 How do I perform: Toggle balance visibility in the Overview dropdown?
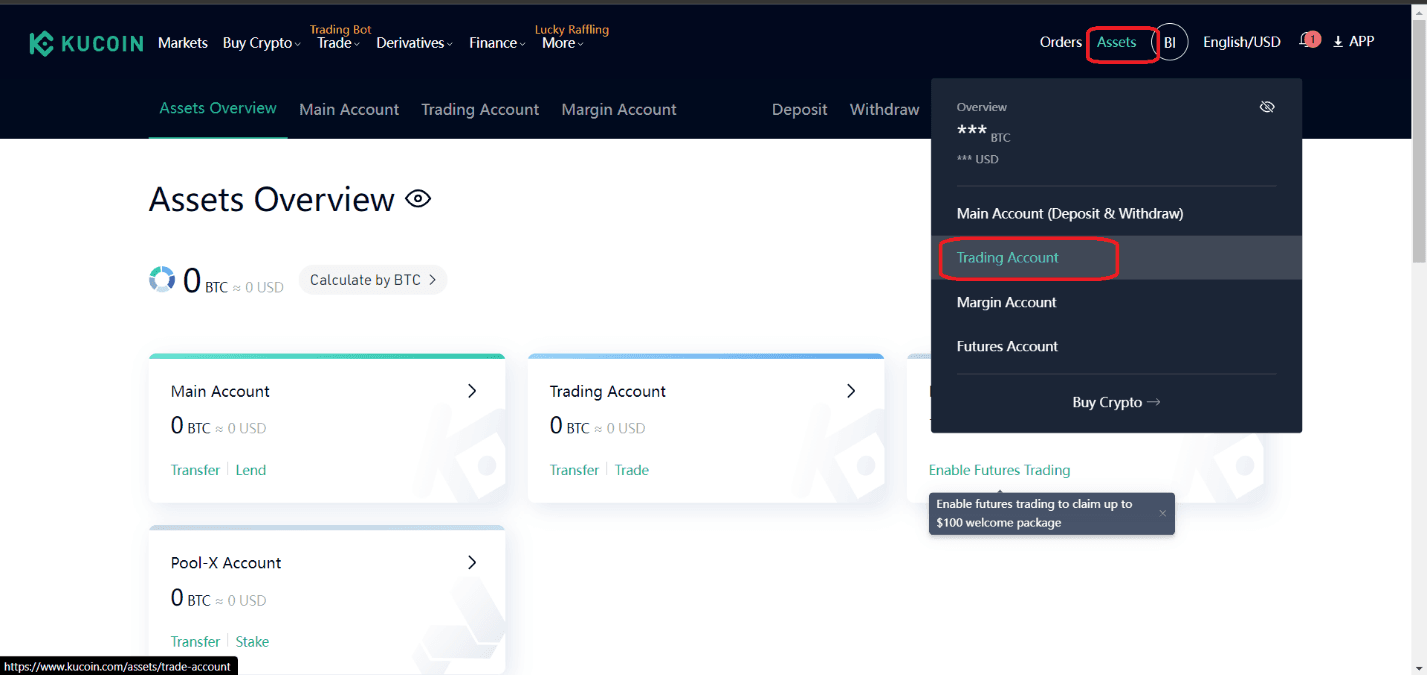(1267, 107)
